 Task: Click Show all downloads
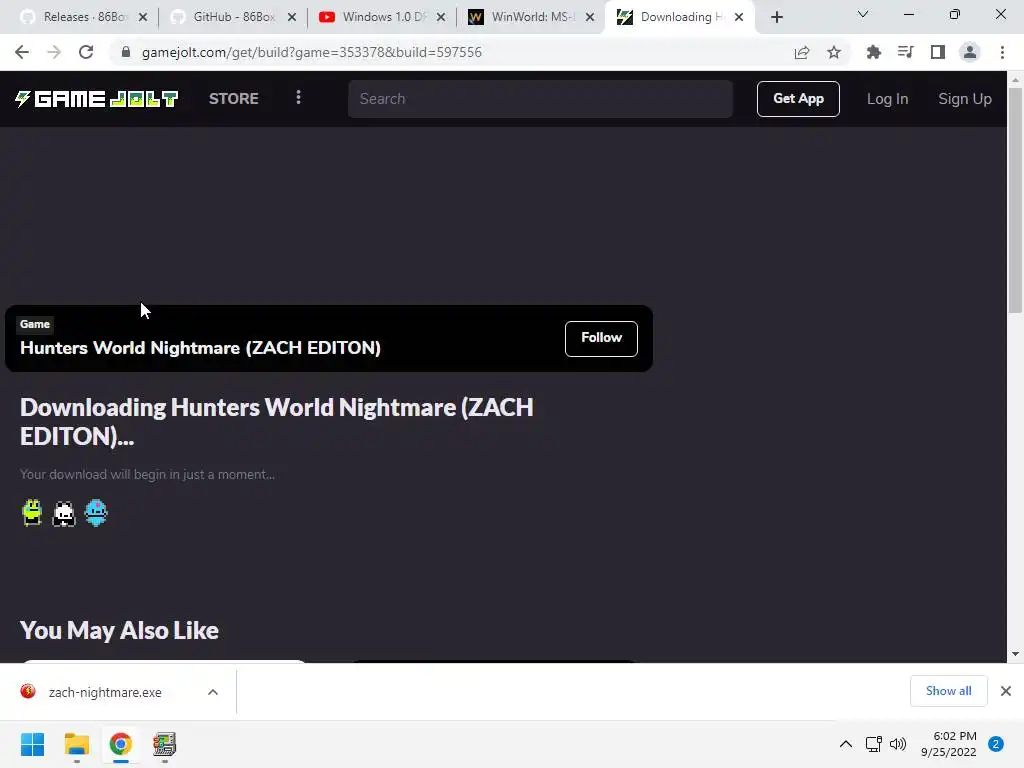pyautogui.click(x=948, y=691)
